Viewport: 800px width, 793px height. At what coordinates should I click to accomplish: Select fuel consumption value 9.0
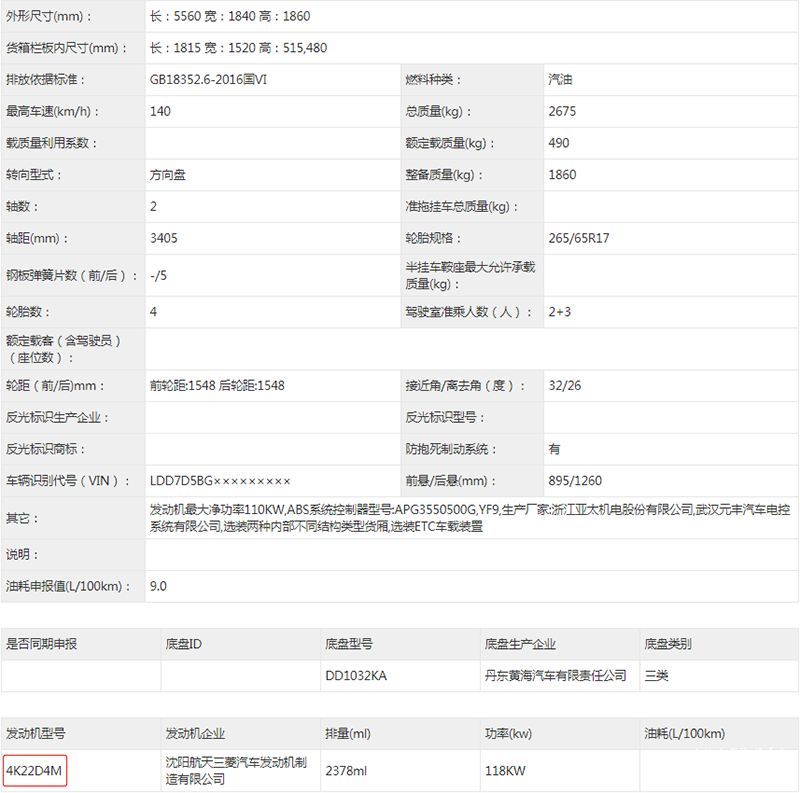pos(158,586)
